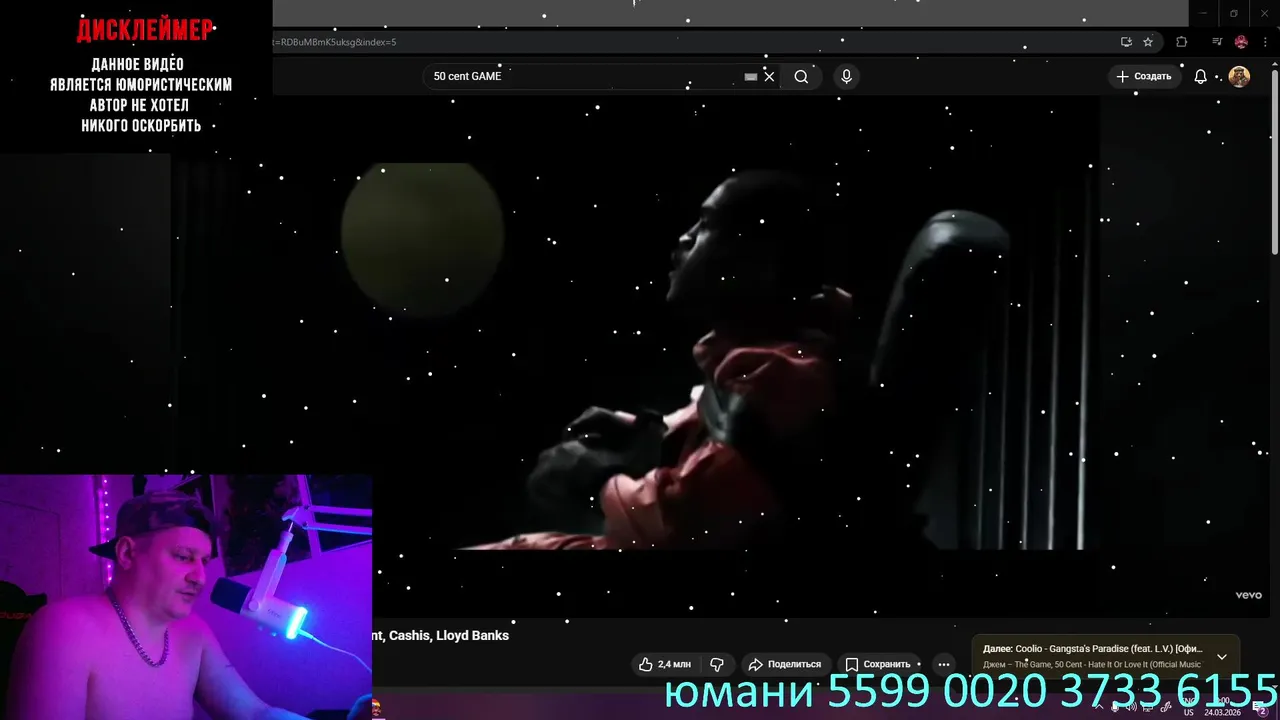Image resolution: width=1280 pixels, height=720 pixels.
Task: Click the Сохранить button
Action: (x=878, y=664)
